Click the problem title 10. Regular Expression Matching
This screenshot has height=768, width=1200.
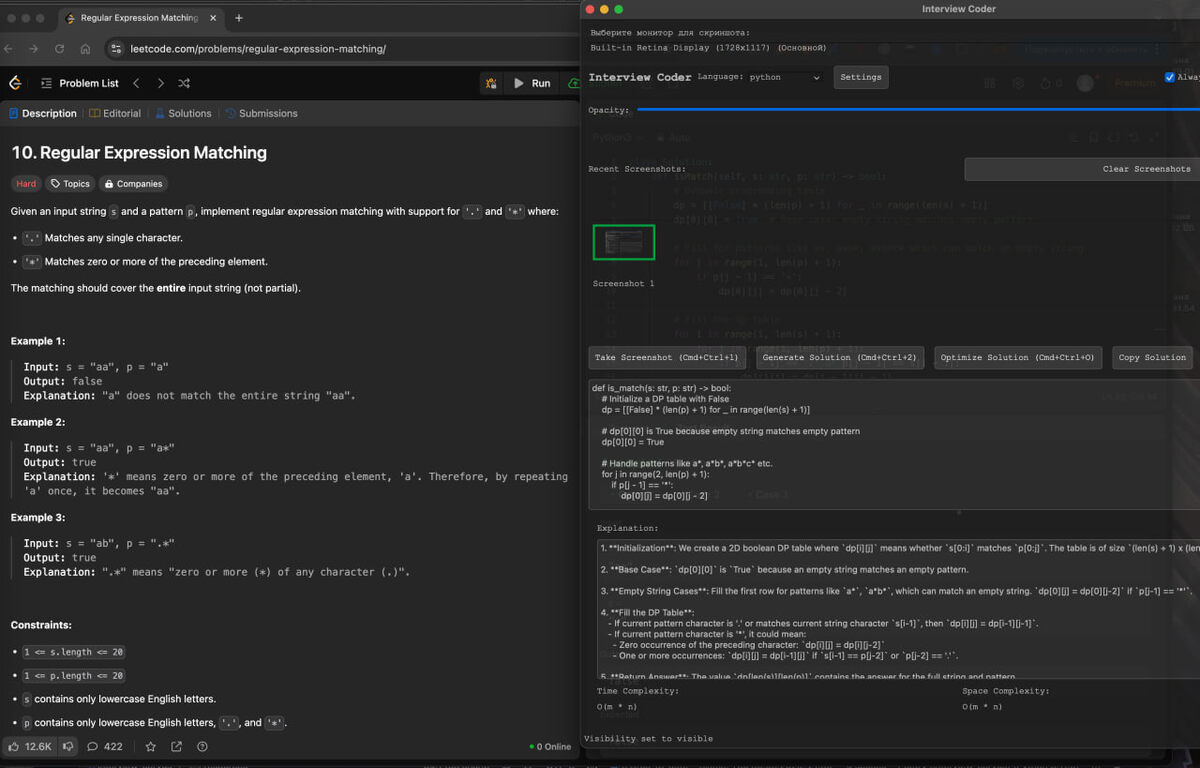coord(139,153)
